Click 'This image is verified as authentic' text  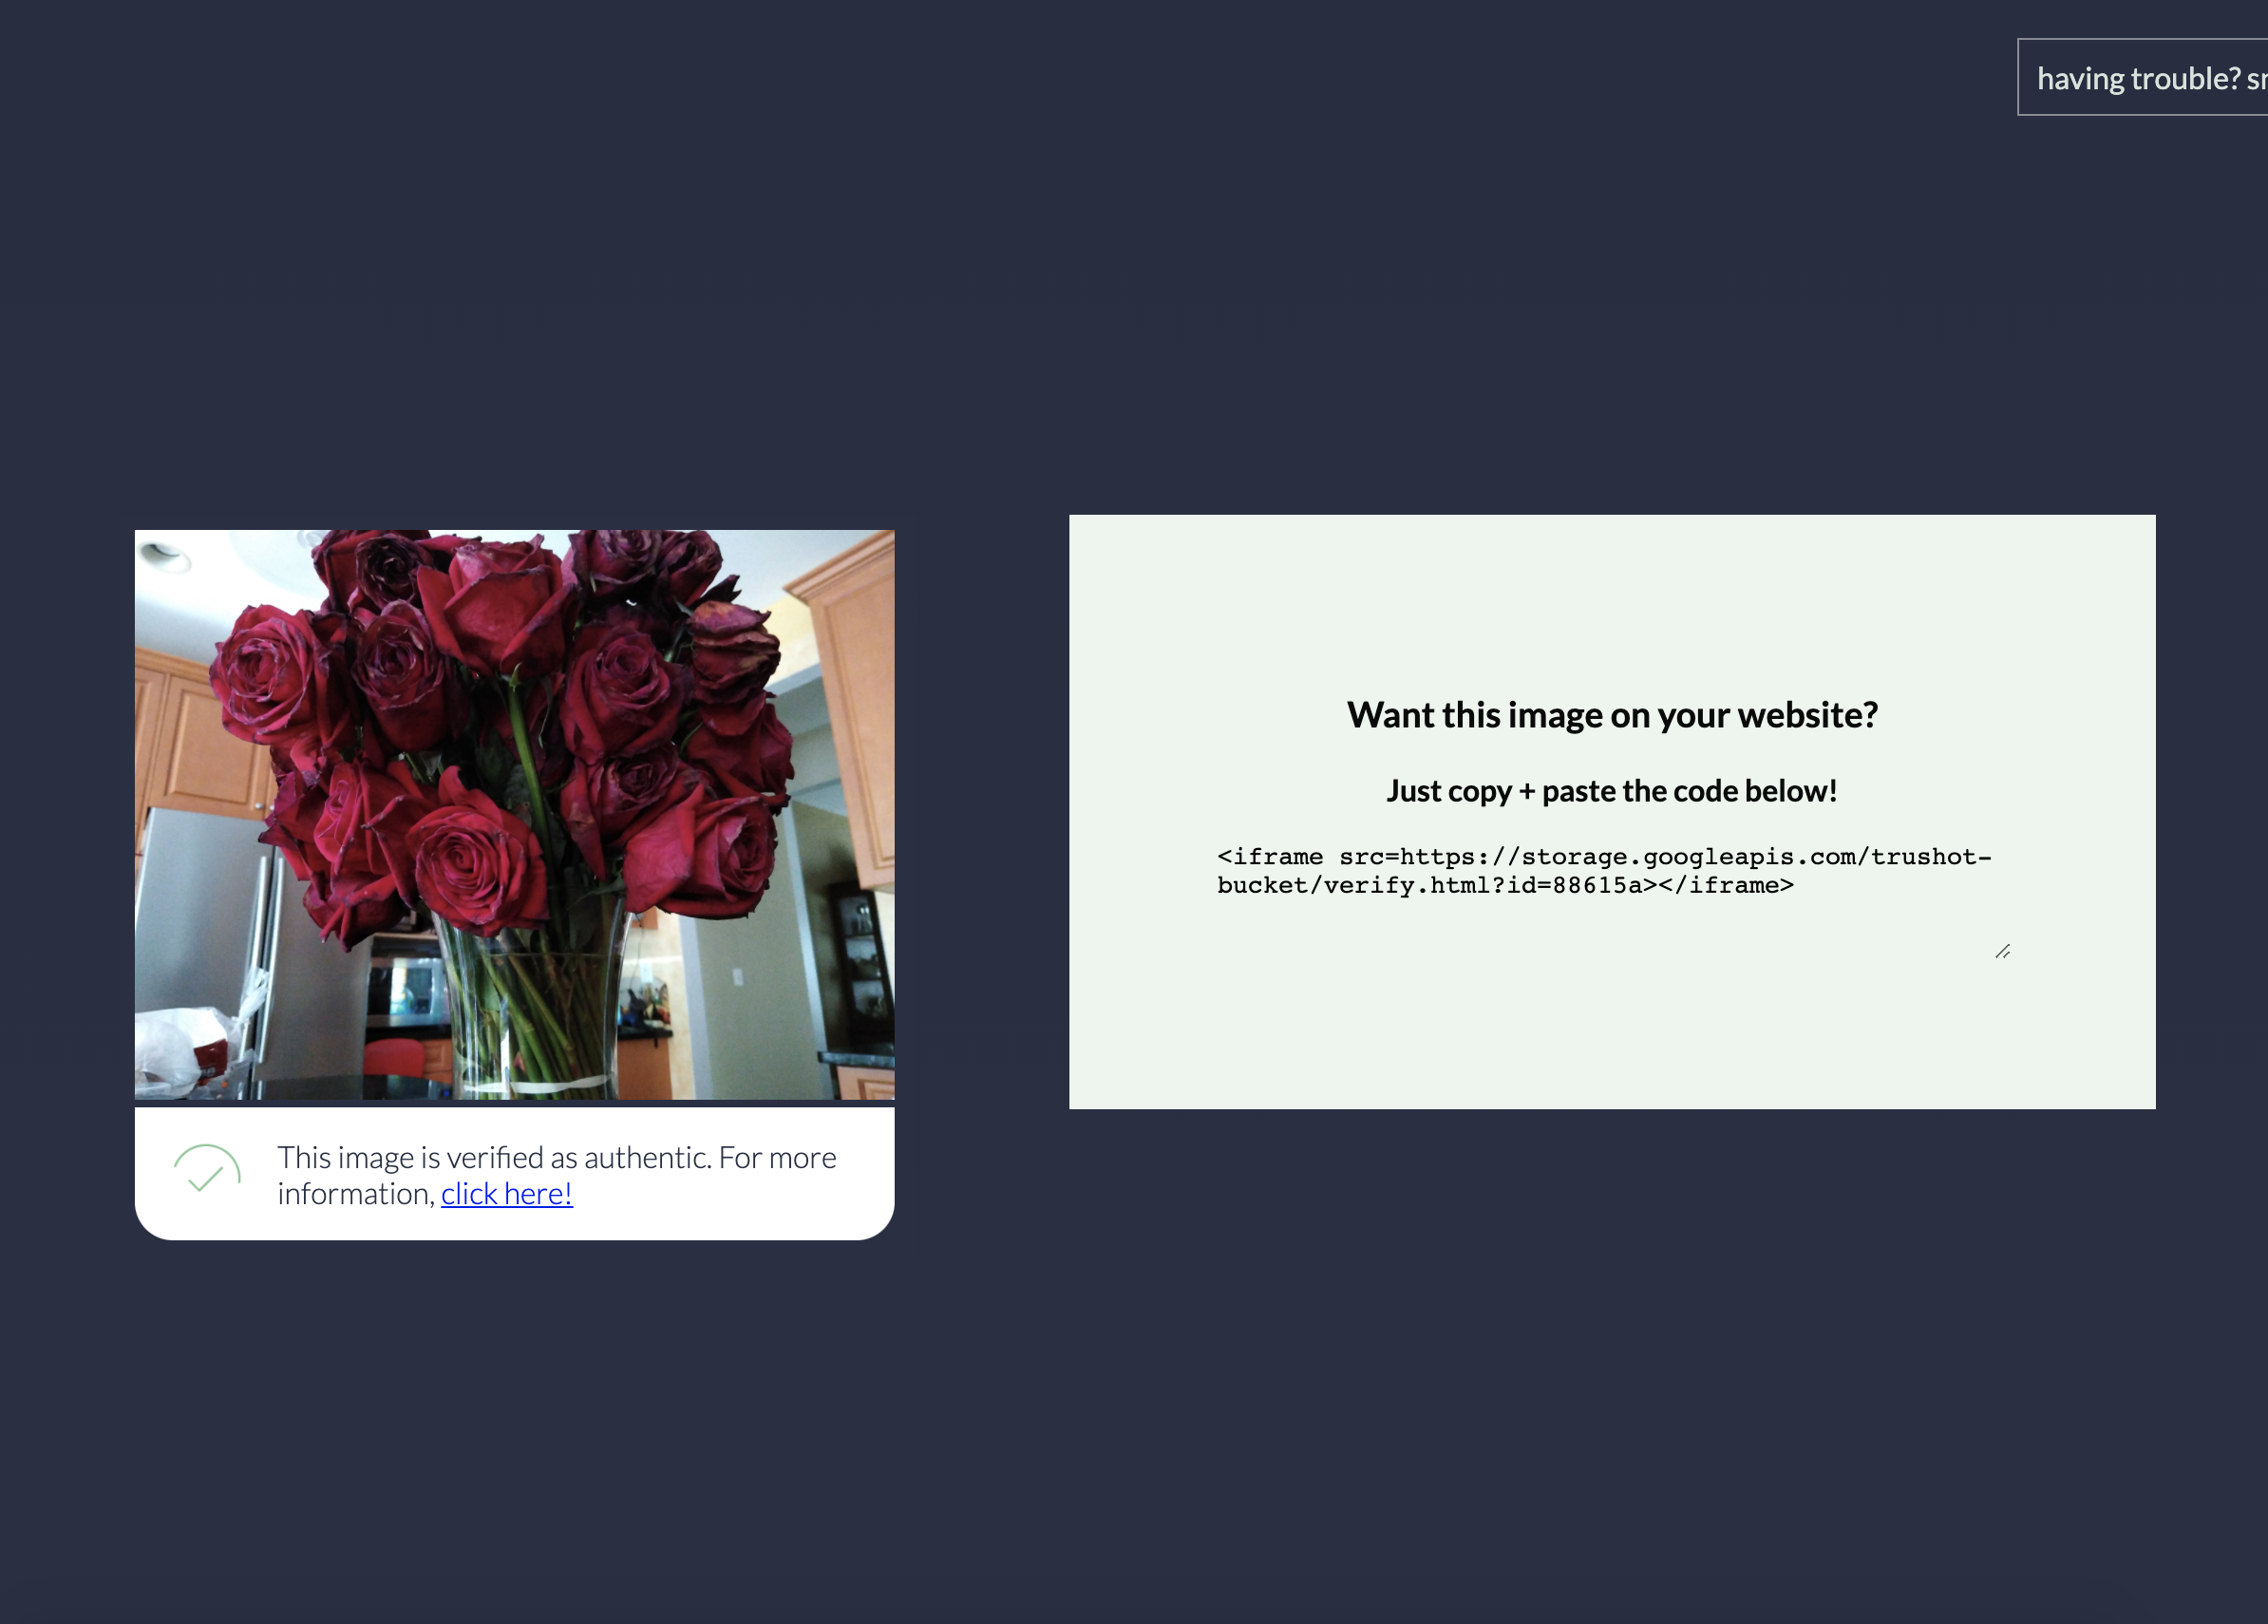point(494,1157)
